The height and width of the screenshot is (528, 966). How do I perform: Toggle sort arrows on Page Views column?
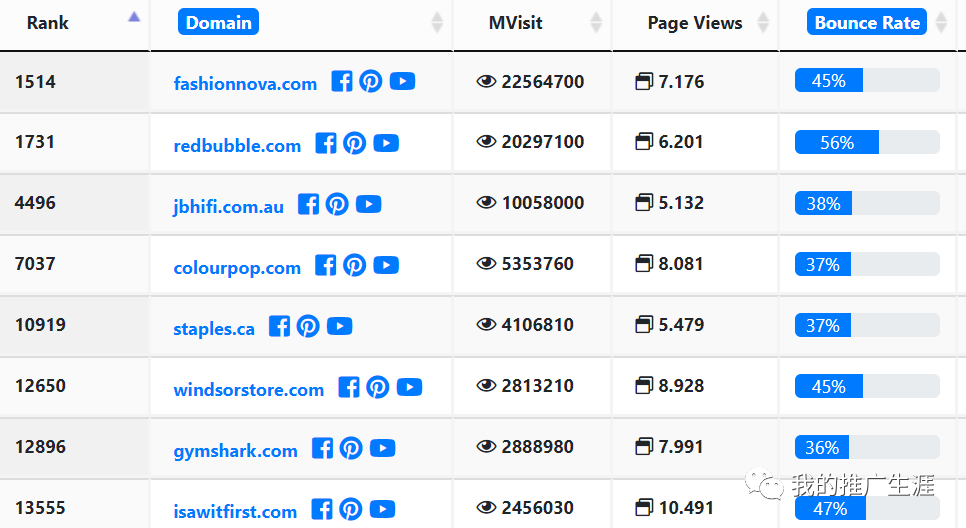pos(763,22)
